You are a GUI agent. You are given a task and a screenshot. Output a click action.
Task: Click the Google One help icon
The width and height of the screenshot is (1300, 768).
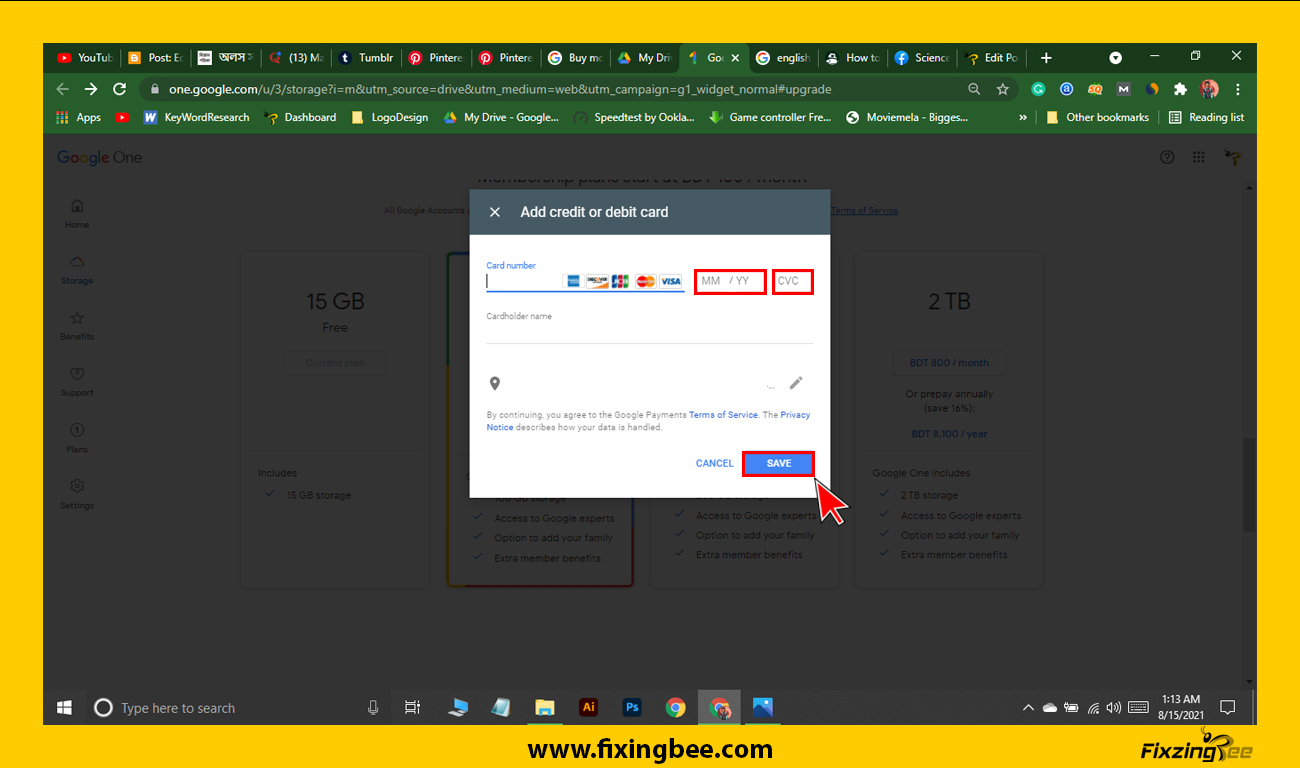pos(1166,157)
